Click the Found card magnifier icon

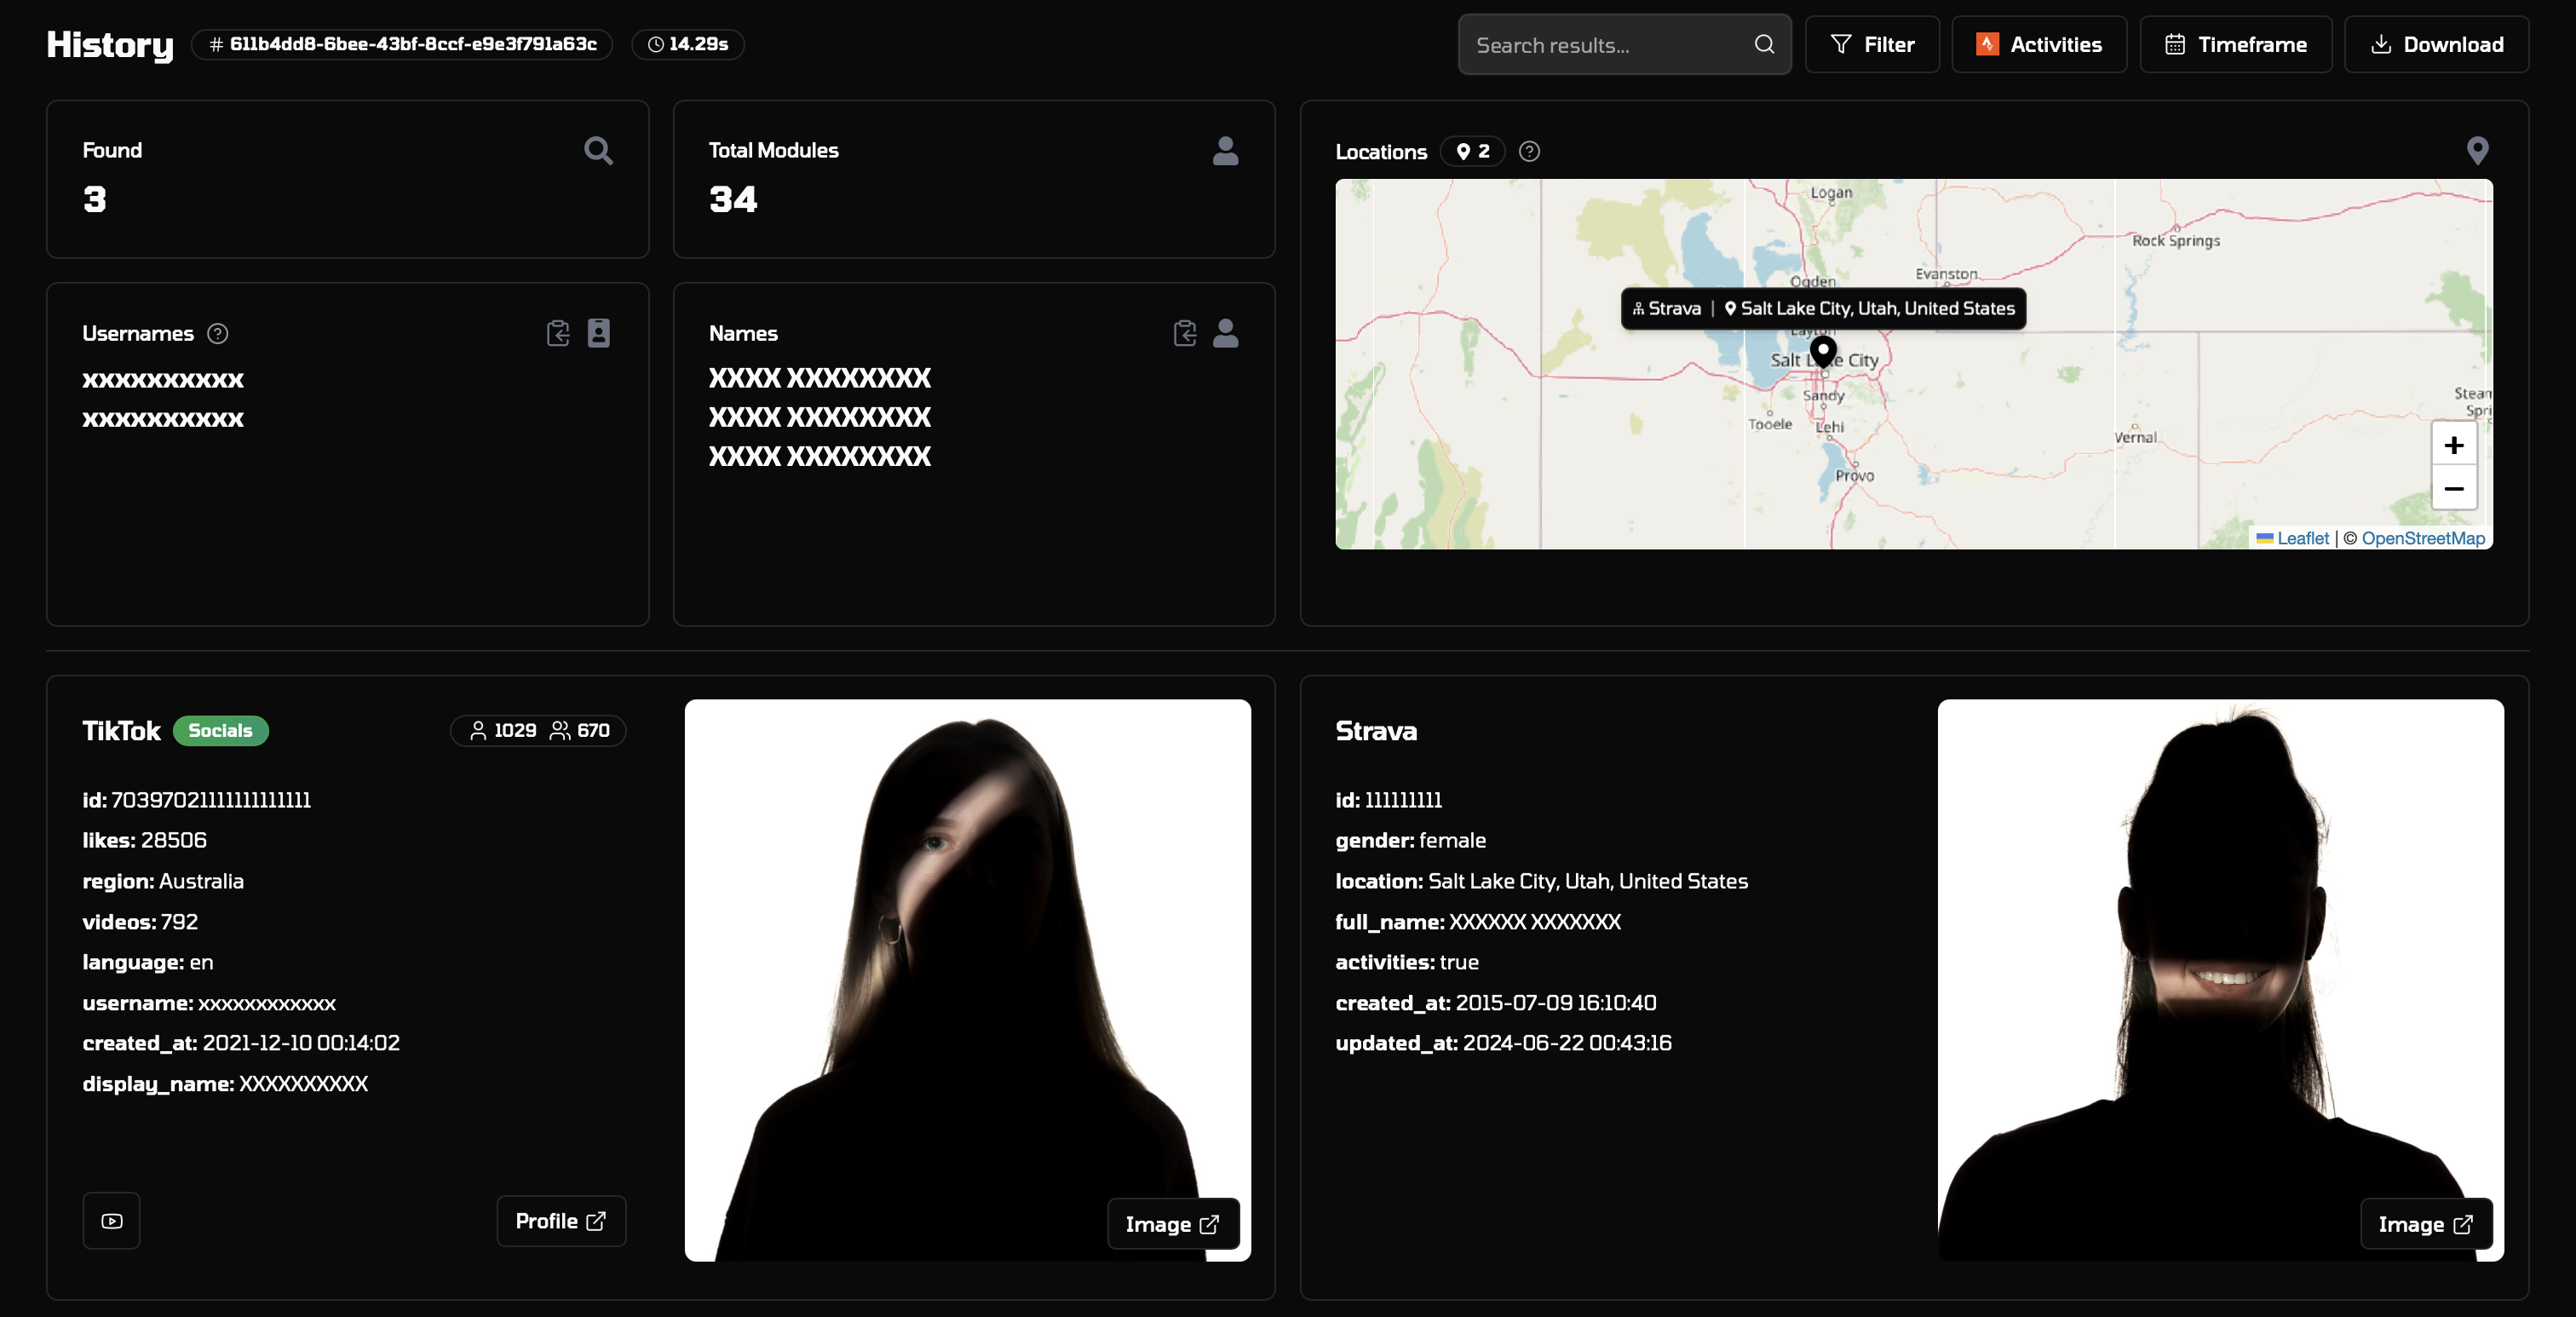(598, 151)
